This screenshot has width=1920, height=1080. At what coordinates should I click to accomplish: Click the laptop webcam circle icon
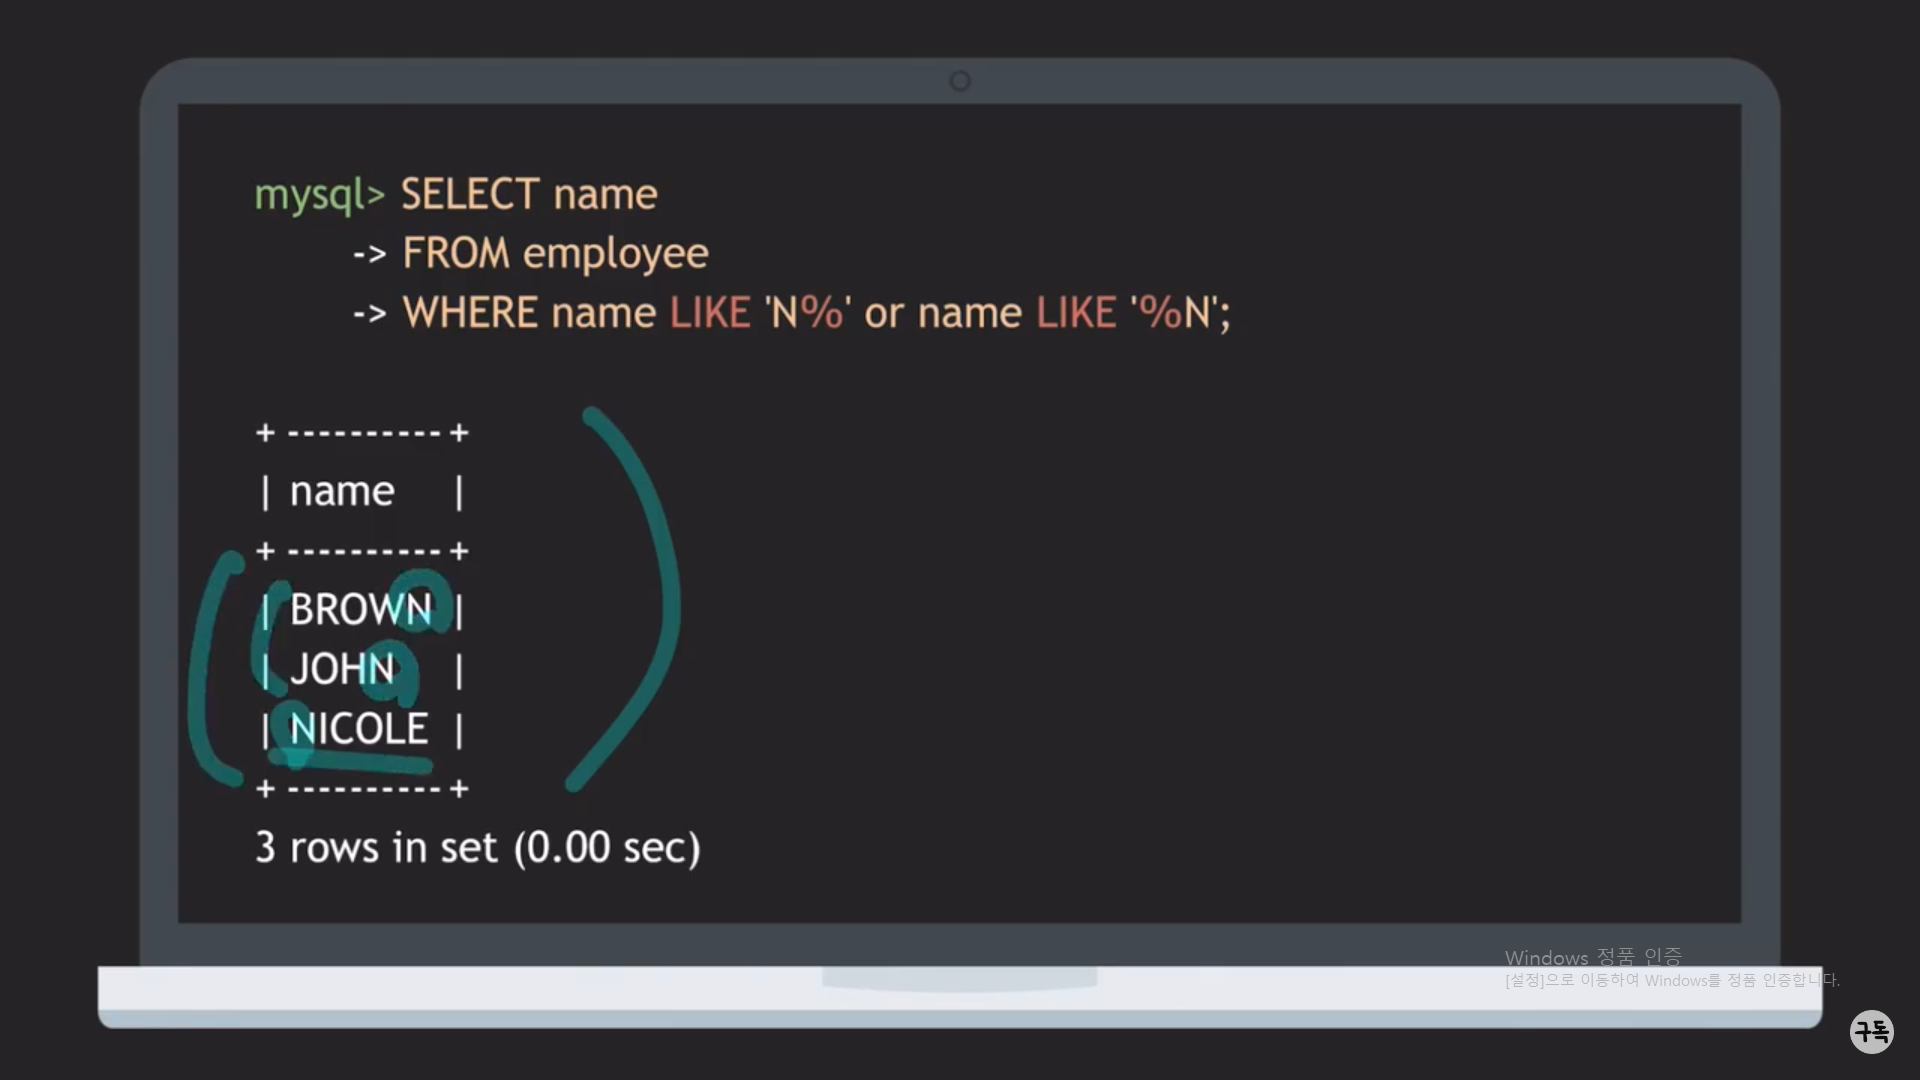[x=960, y=81]
